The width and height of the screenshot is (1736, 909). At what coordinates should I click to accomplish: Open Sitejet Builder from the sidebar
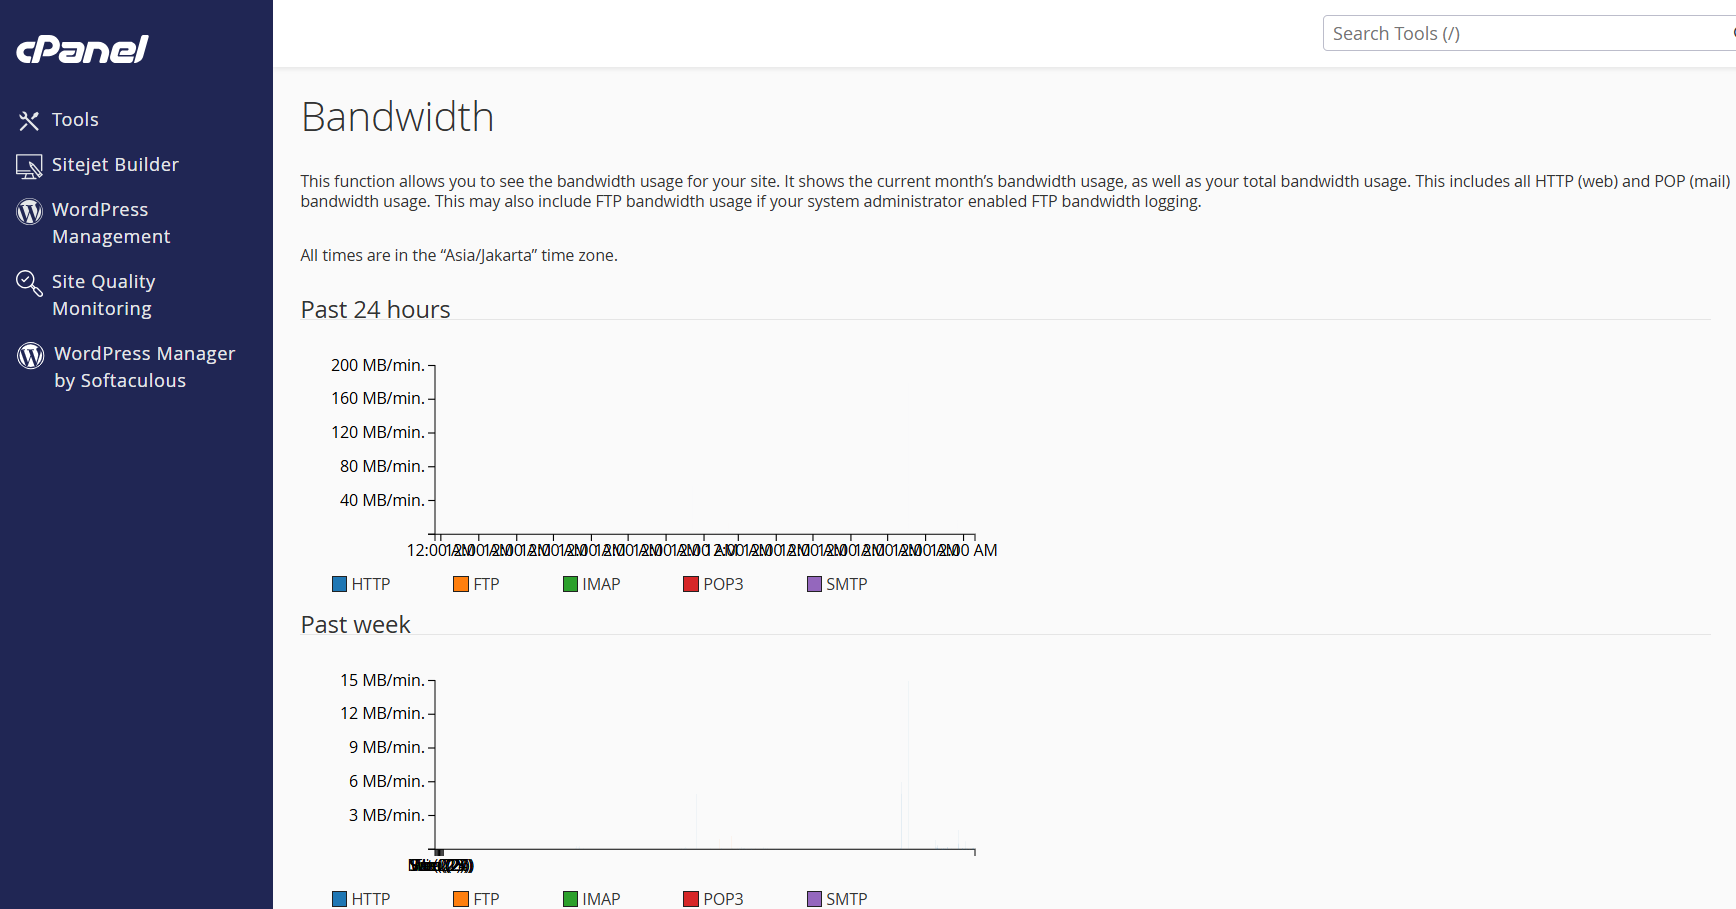pyautogui.click(x=115, y=165)
